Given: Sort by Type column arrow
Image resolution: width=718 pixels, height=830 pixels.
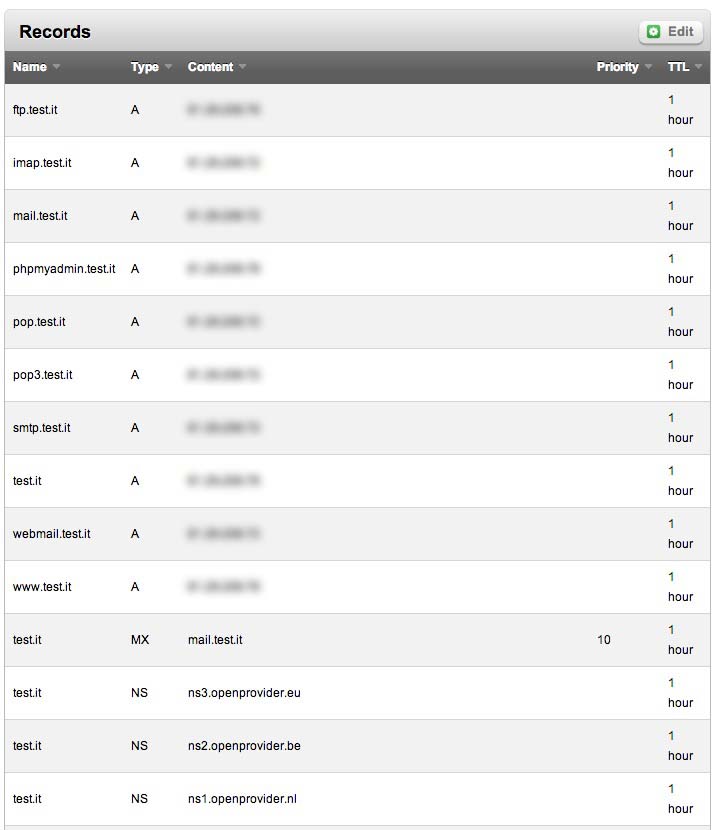Looking at the screenshot, I should tap(168, 67).
